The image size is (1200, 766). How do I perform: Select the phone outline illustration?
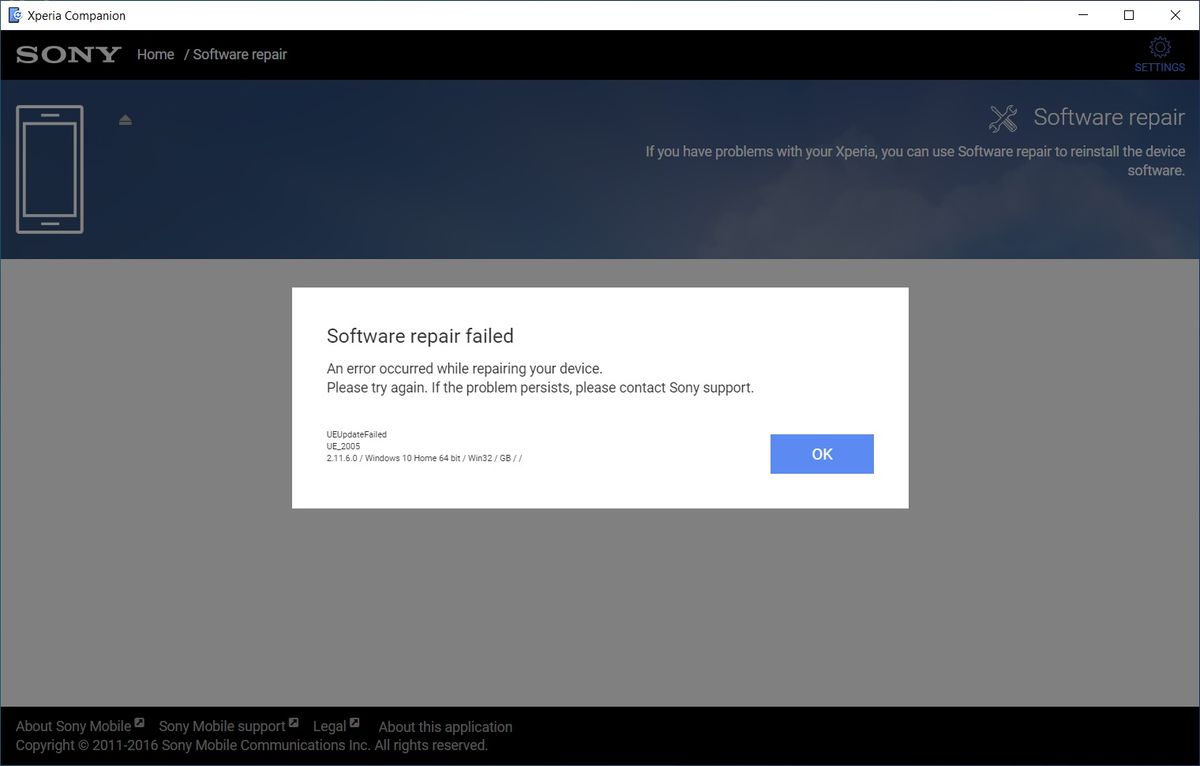49,168
